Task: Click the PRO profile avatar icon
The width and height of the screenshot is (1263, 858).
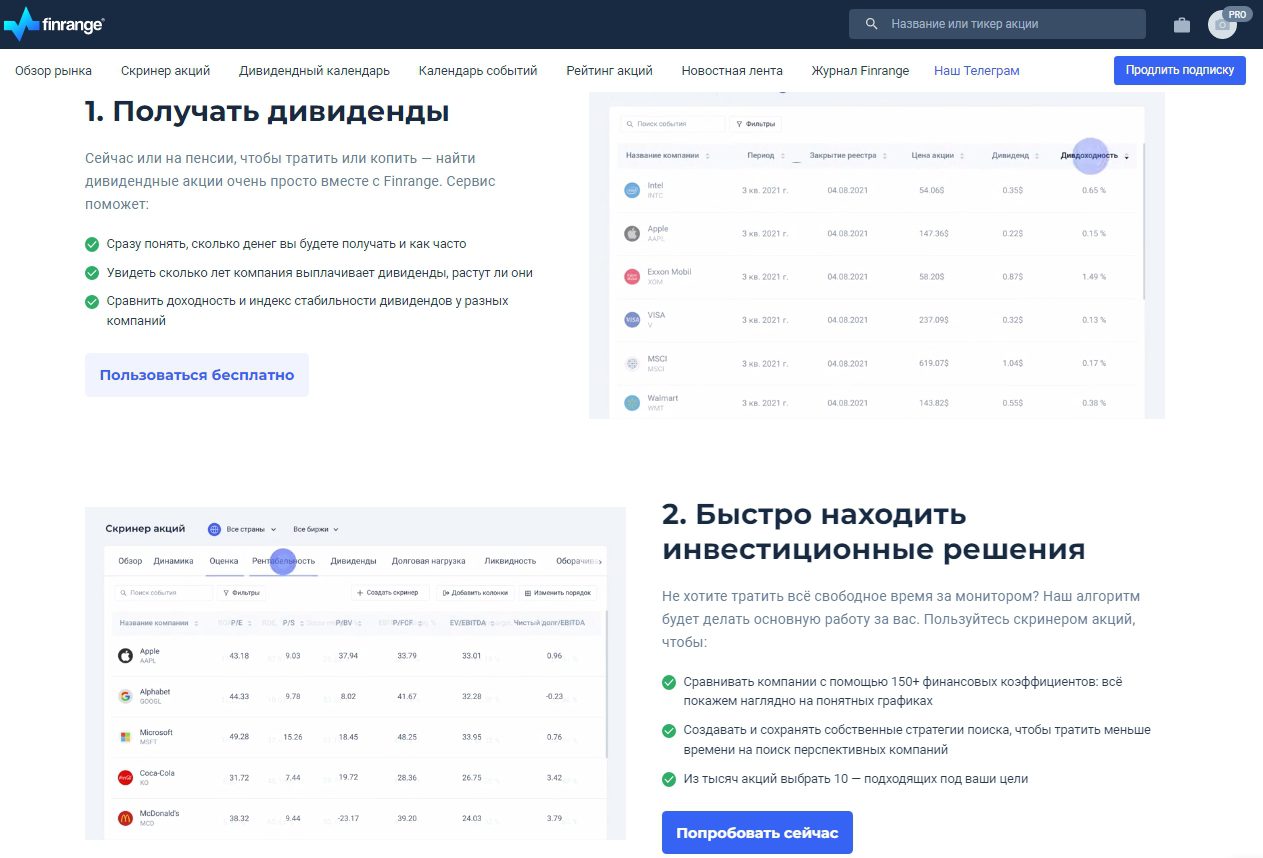Action: tap(1222, 24)
